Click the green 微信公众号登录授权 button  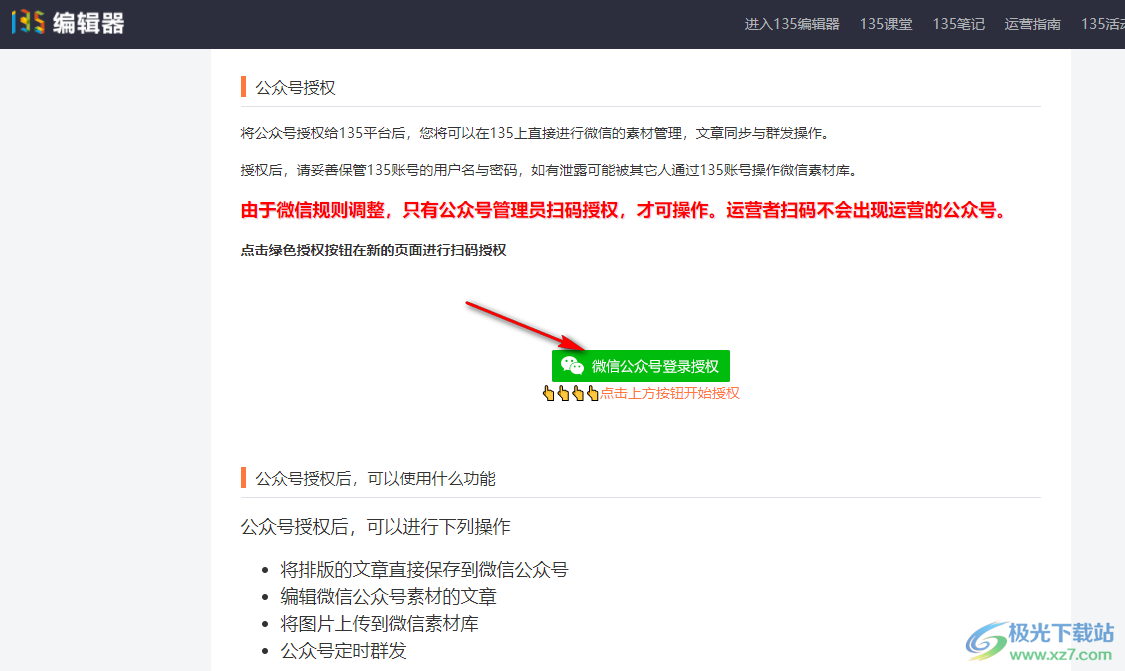point(640,365)
